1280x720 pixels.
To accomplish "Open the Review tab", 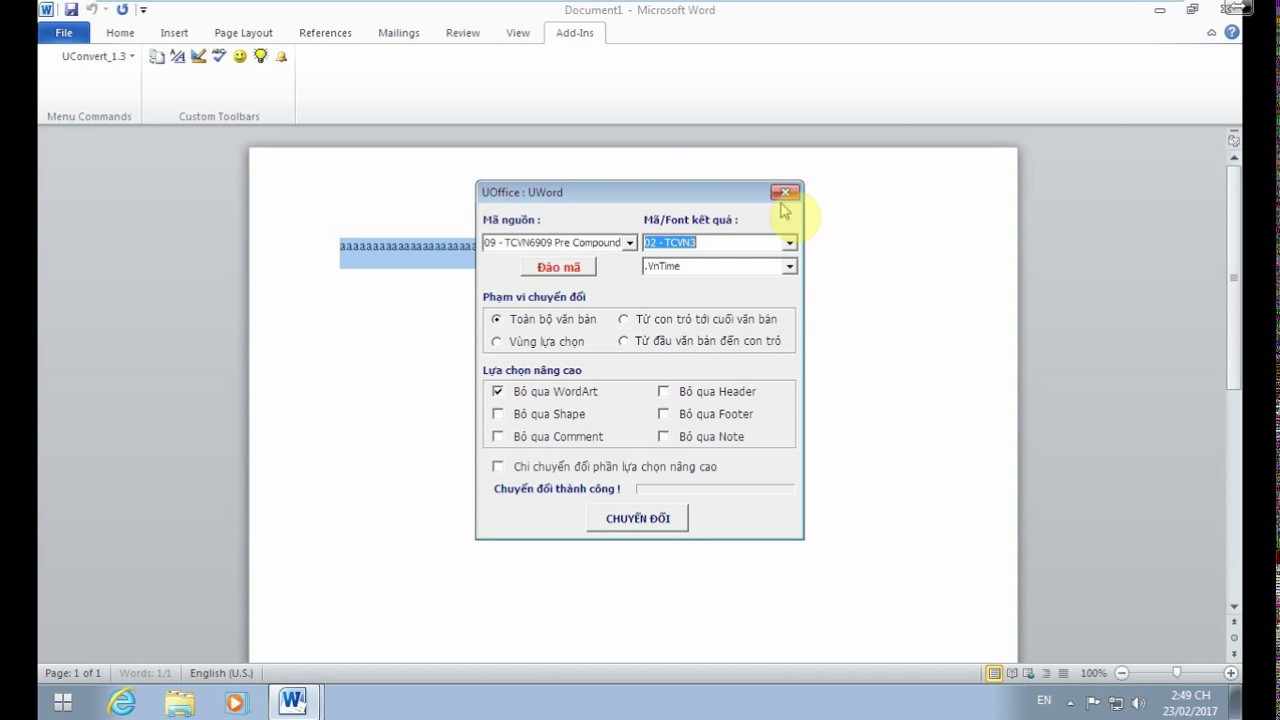I will [463, 33].
